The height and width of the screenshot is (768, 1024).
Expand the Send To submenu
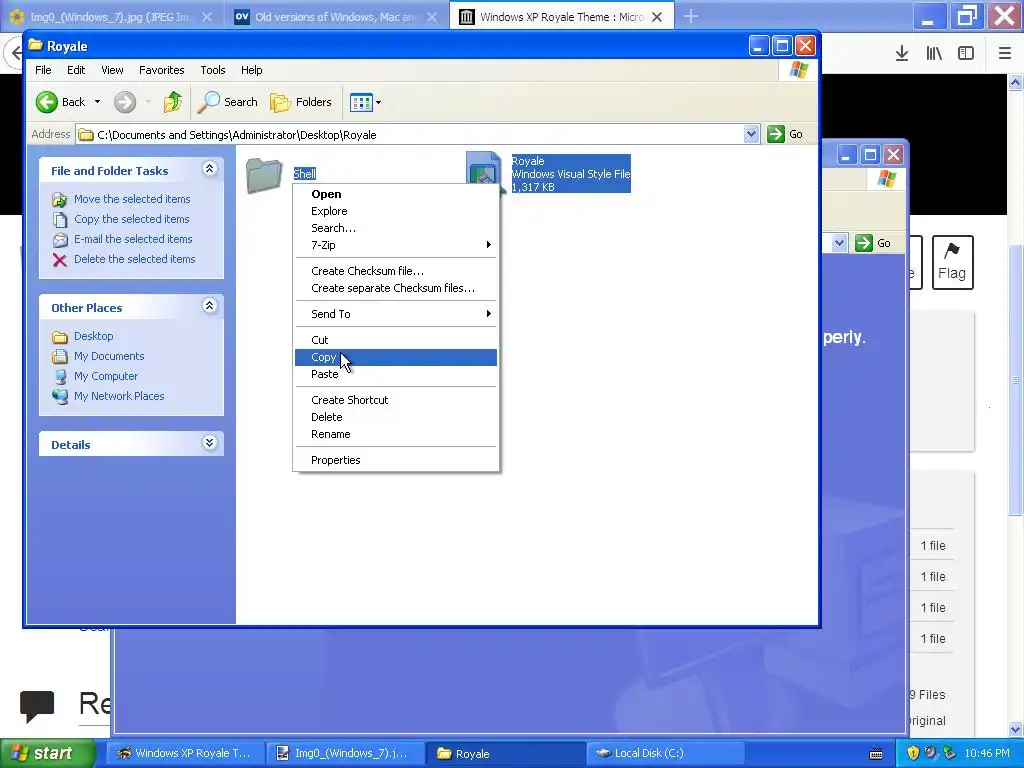click(x=396, y=314)
